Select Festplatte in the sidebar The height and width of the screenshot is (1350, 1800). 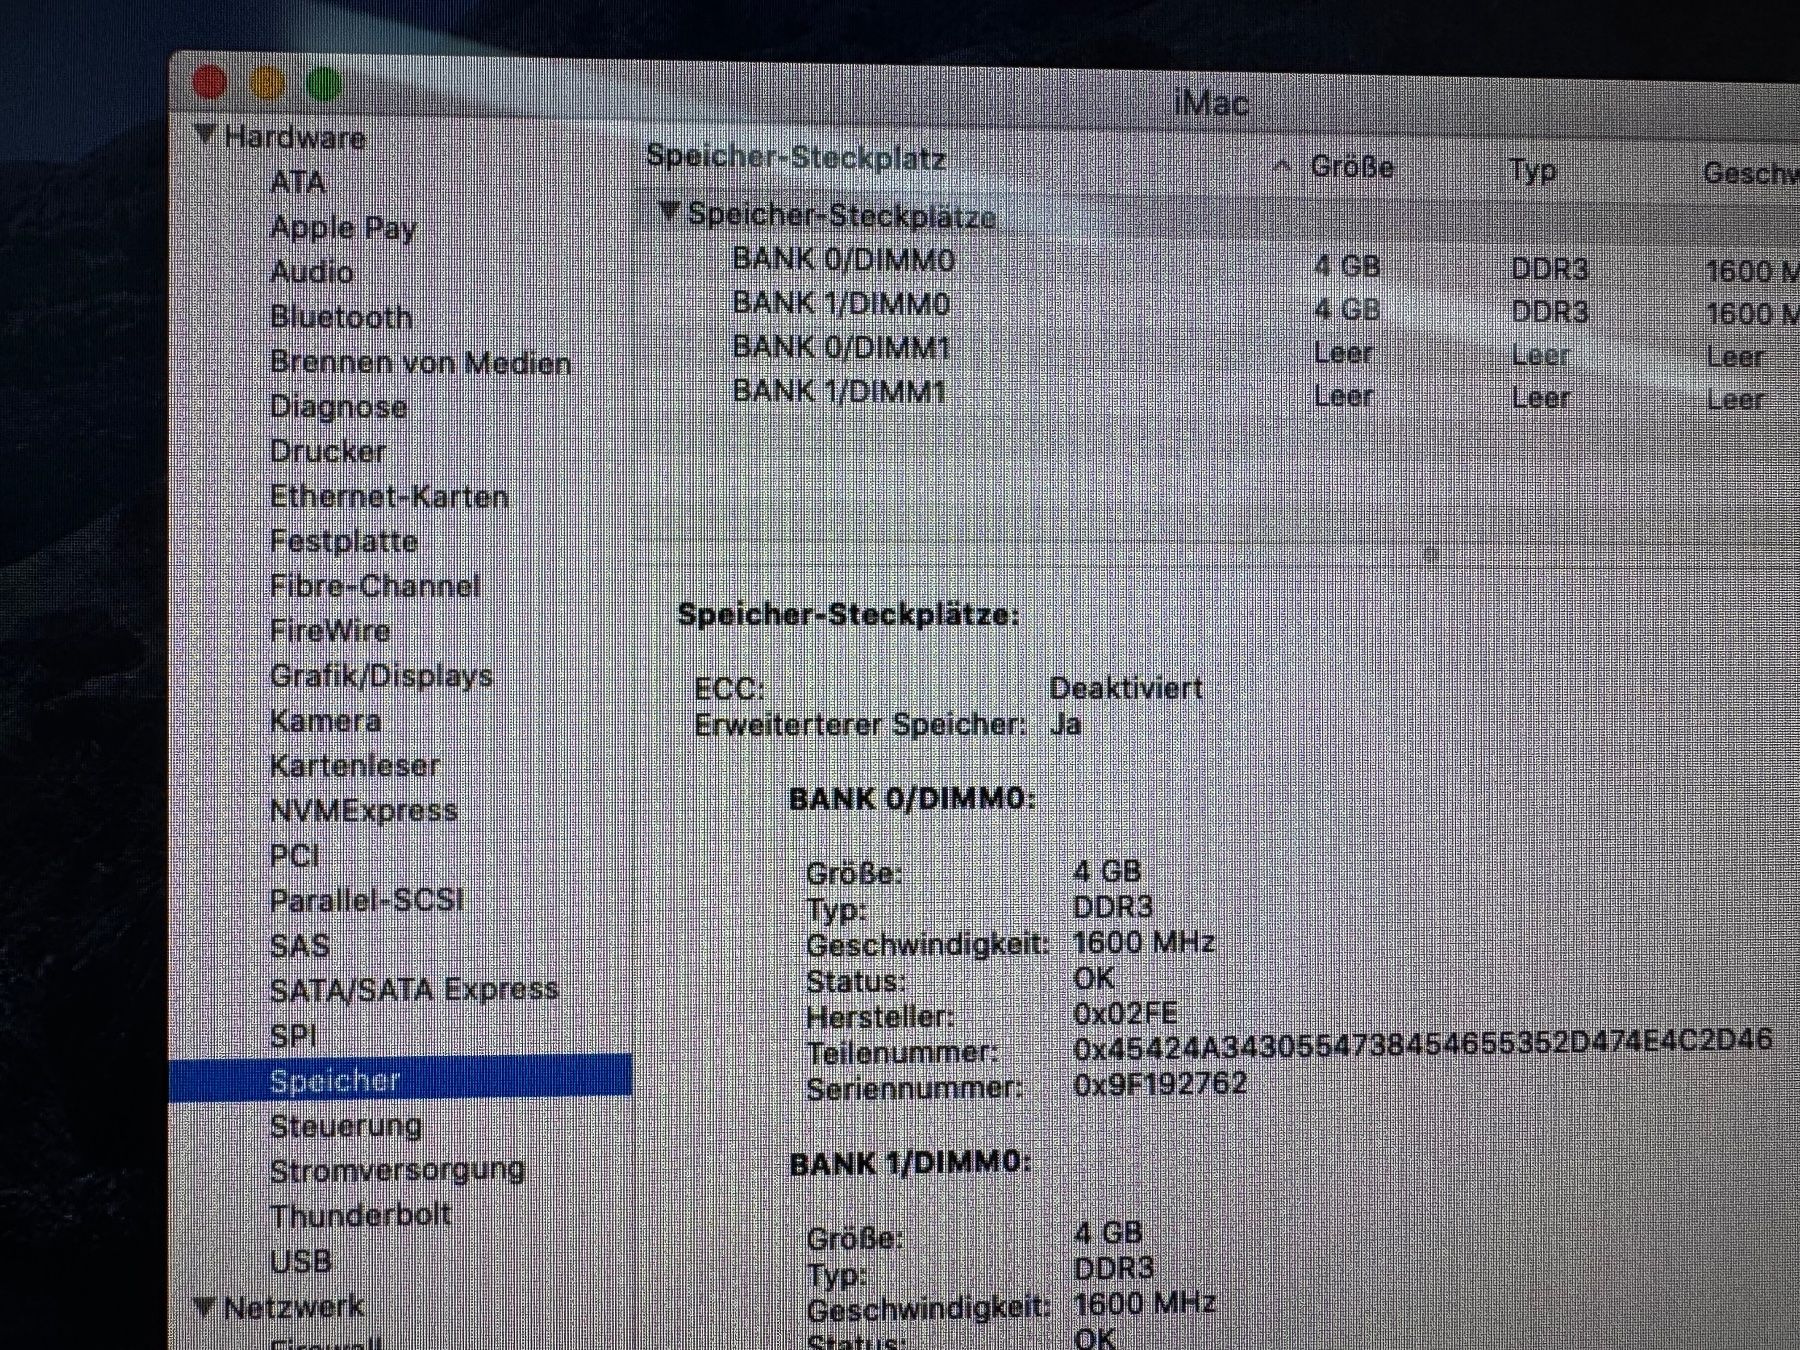tap(344, 541)
